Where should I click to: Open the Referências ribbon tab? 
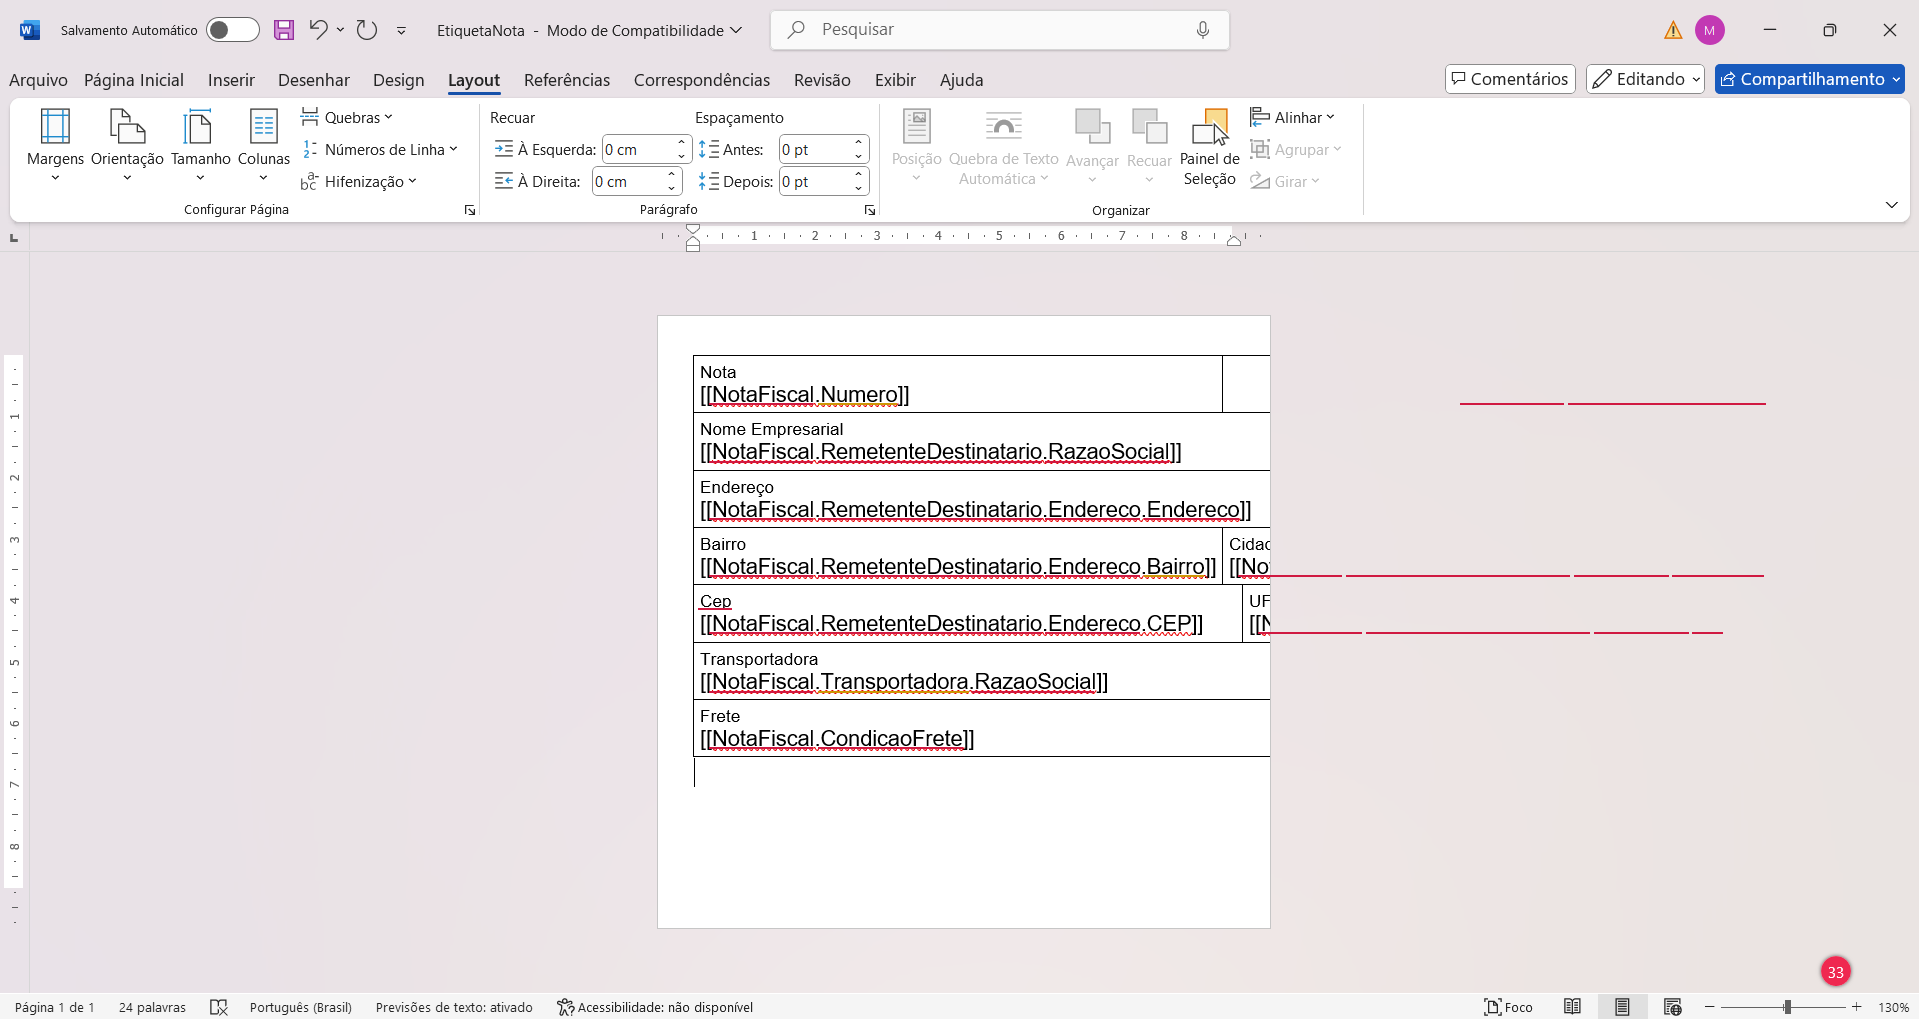pyautogui.click(x=566, y=80)
